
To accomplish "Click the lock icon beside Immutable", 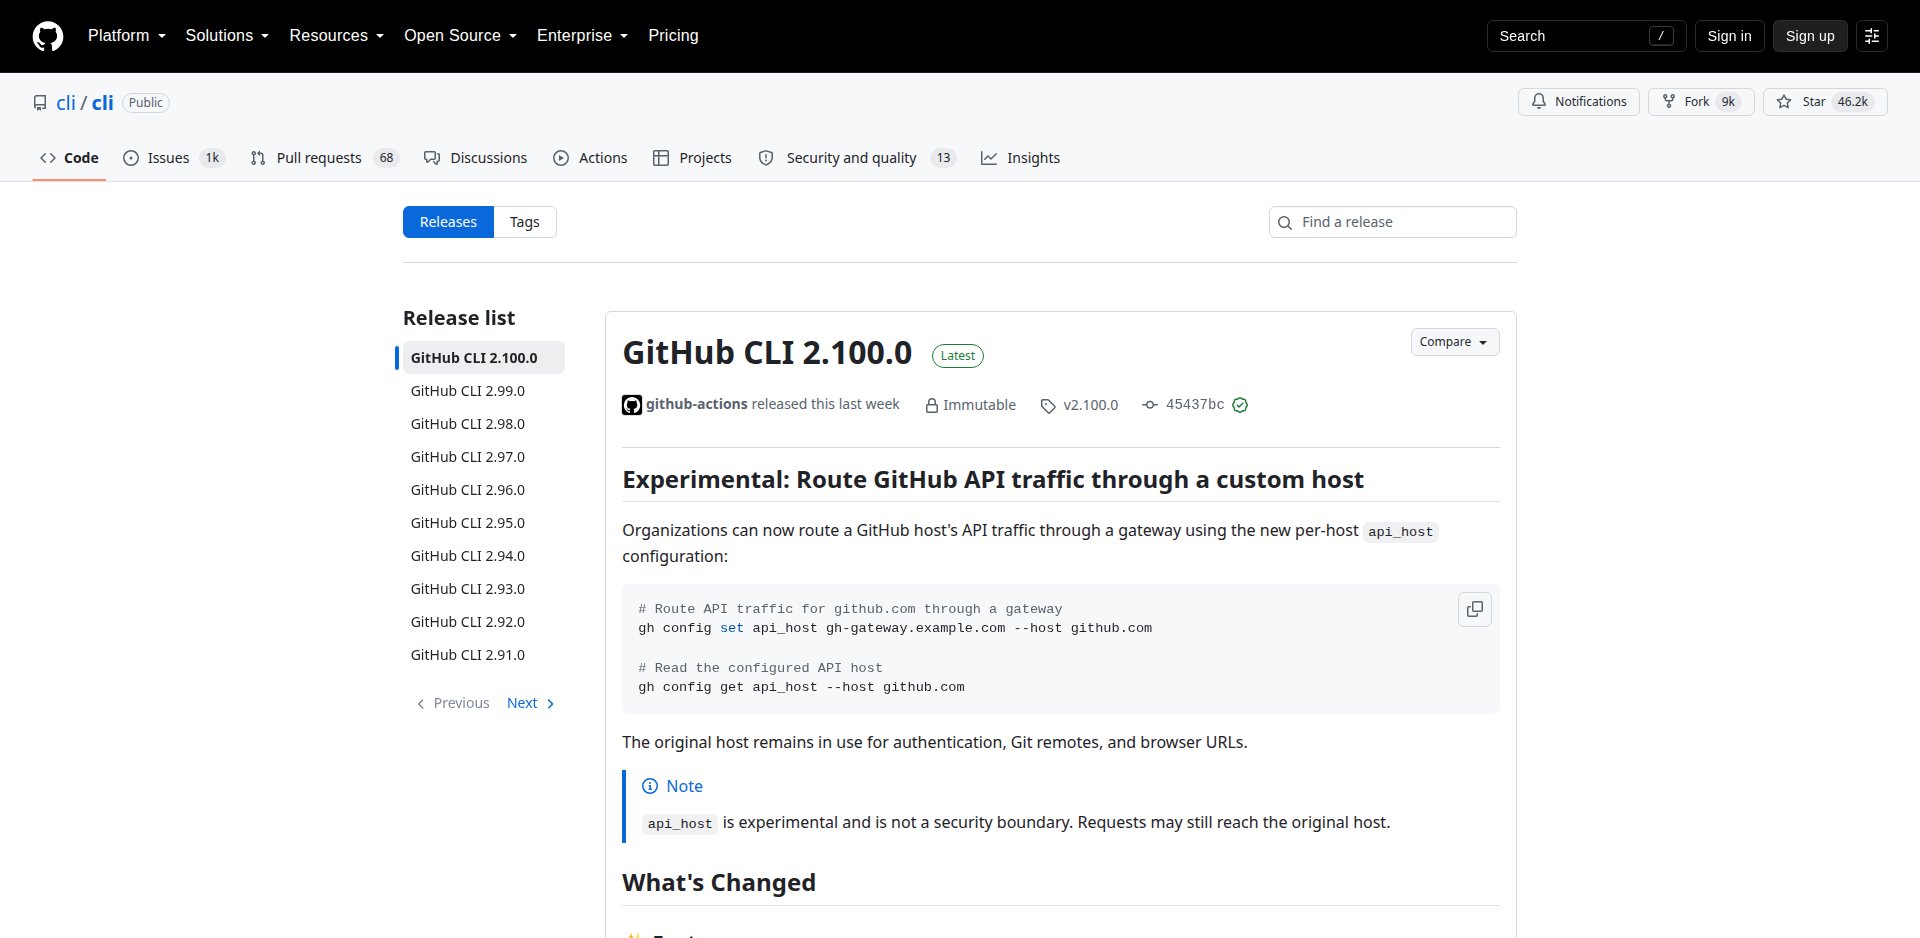I will tap(931, 405).
